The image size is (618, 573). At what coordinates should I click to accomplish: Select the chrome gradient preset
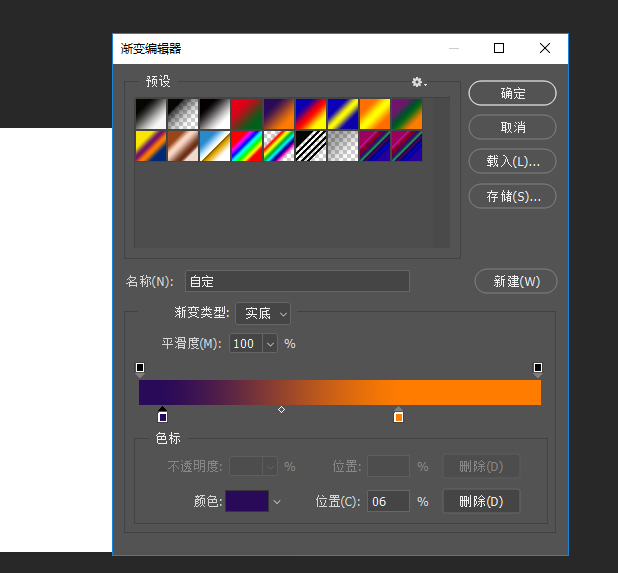click(215, 146)
